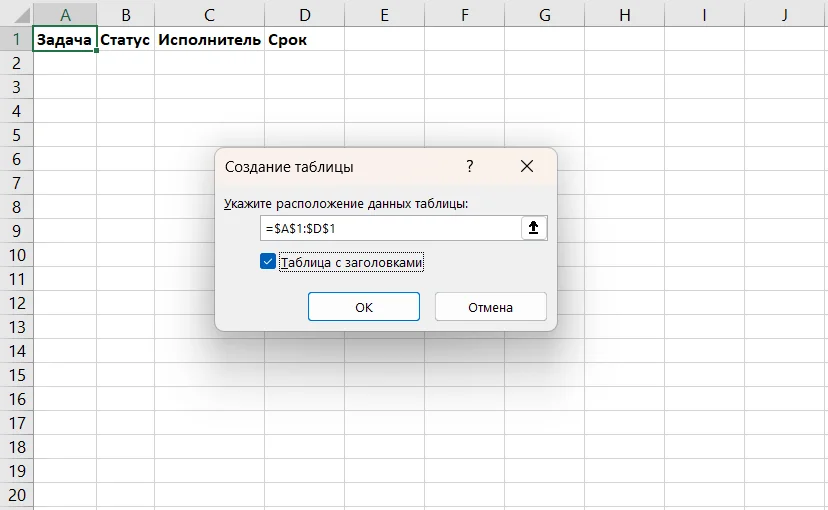Select the Статус header cell
The image size is (828, 510).
(x=125, y=39)
